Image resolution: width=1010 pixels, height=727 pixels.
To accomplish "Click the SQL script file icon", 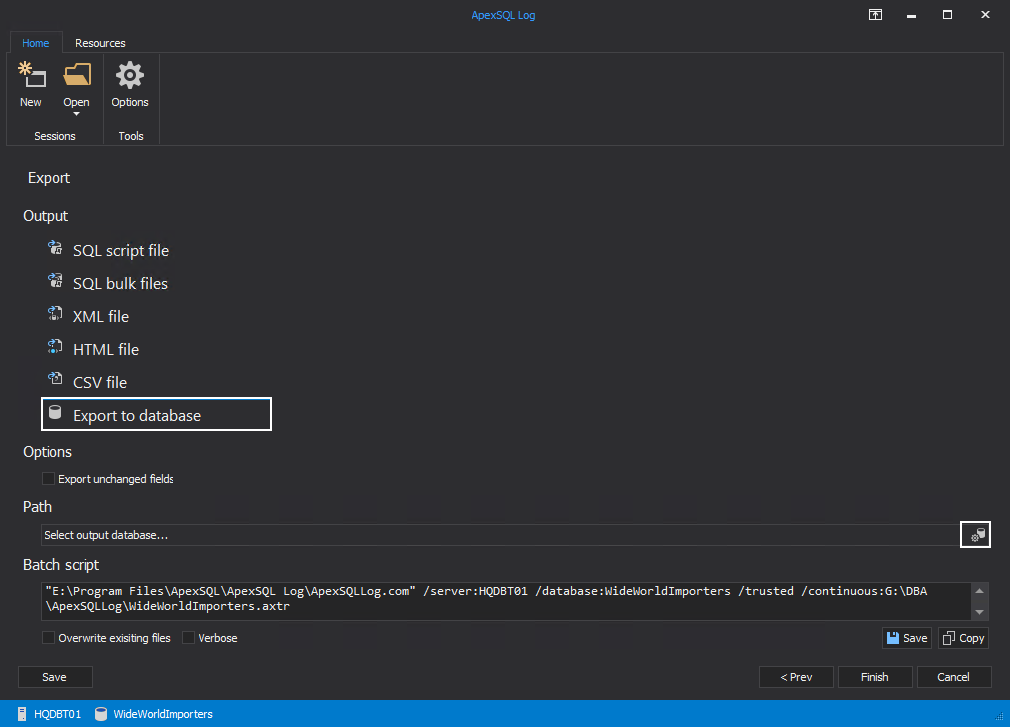I will (x=55, y=249).
